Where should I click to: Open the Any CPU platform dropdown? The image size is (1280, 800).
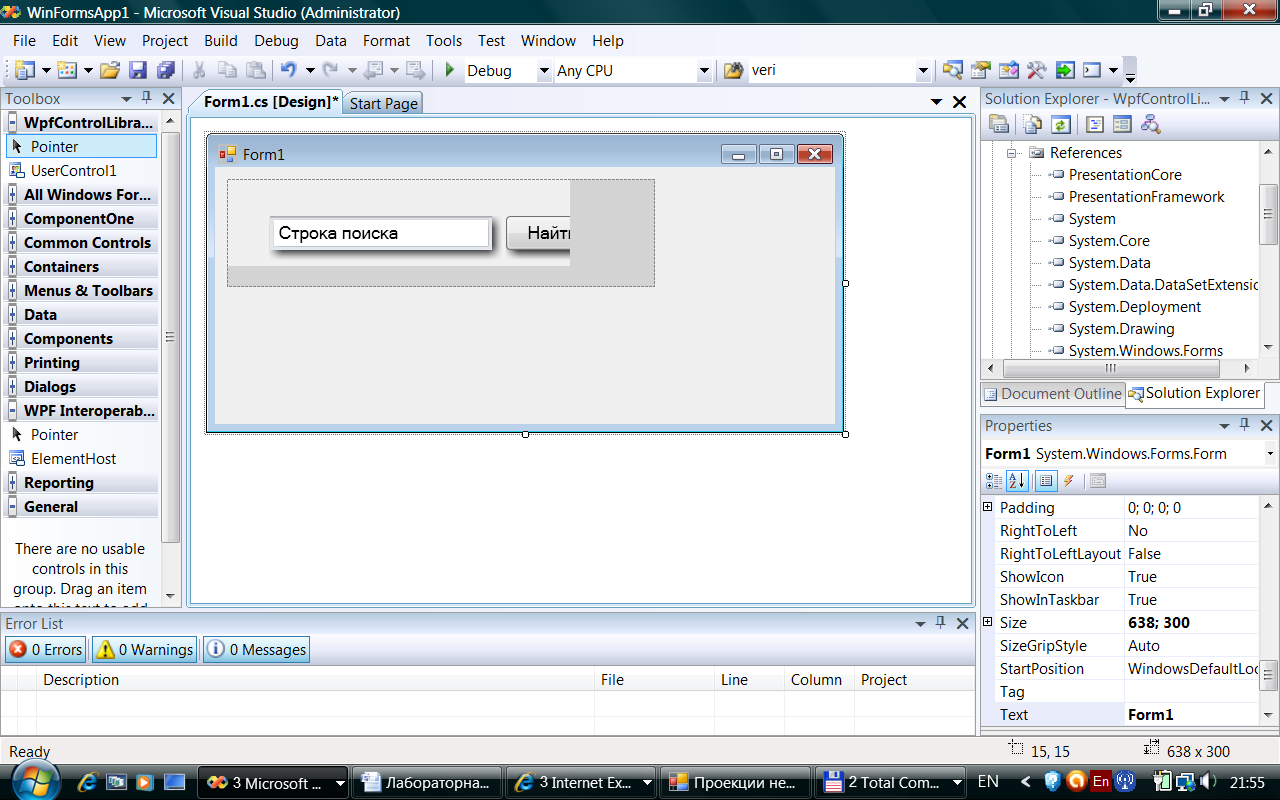click(704, 71)
